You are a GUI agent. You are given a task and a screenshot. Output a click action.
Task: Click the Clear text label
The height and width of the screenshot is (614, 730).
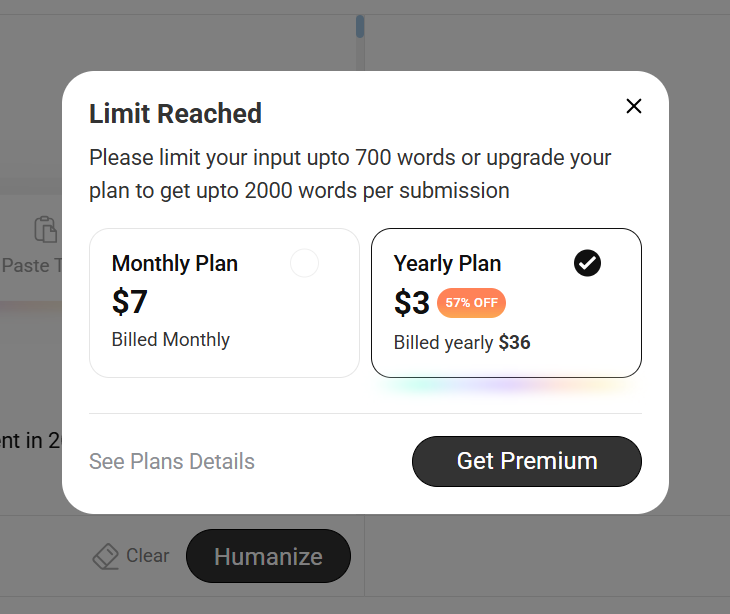pyautogui.click(x=148, y=555)
